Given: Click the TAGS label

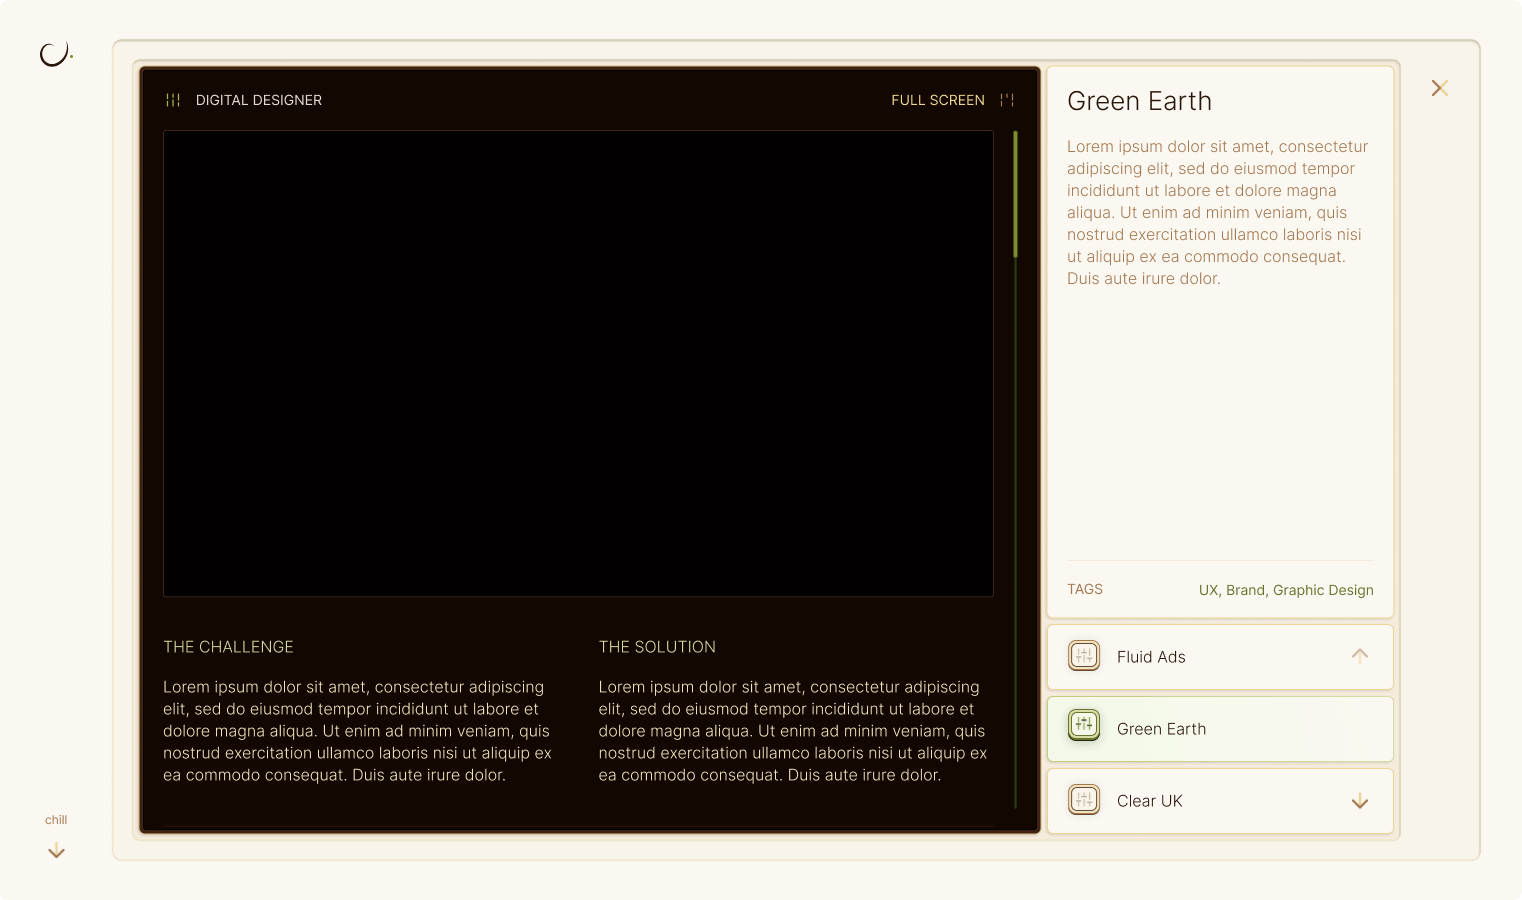Looking at the screenshot, I should pos(1085,589).
